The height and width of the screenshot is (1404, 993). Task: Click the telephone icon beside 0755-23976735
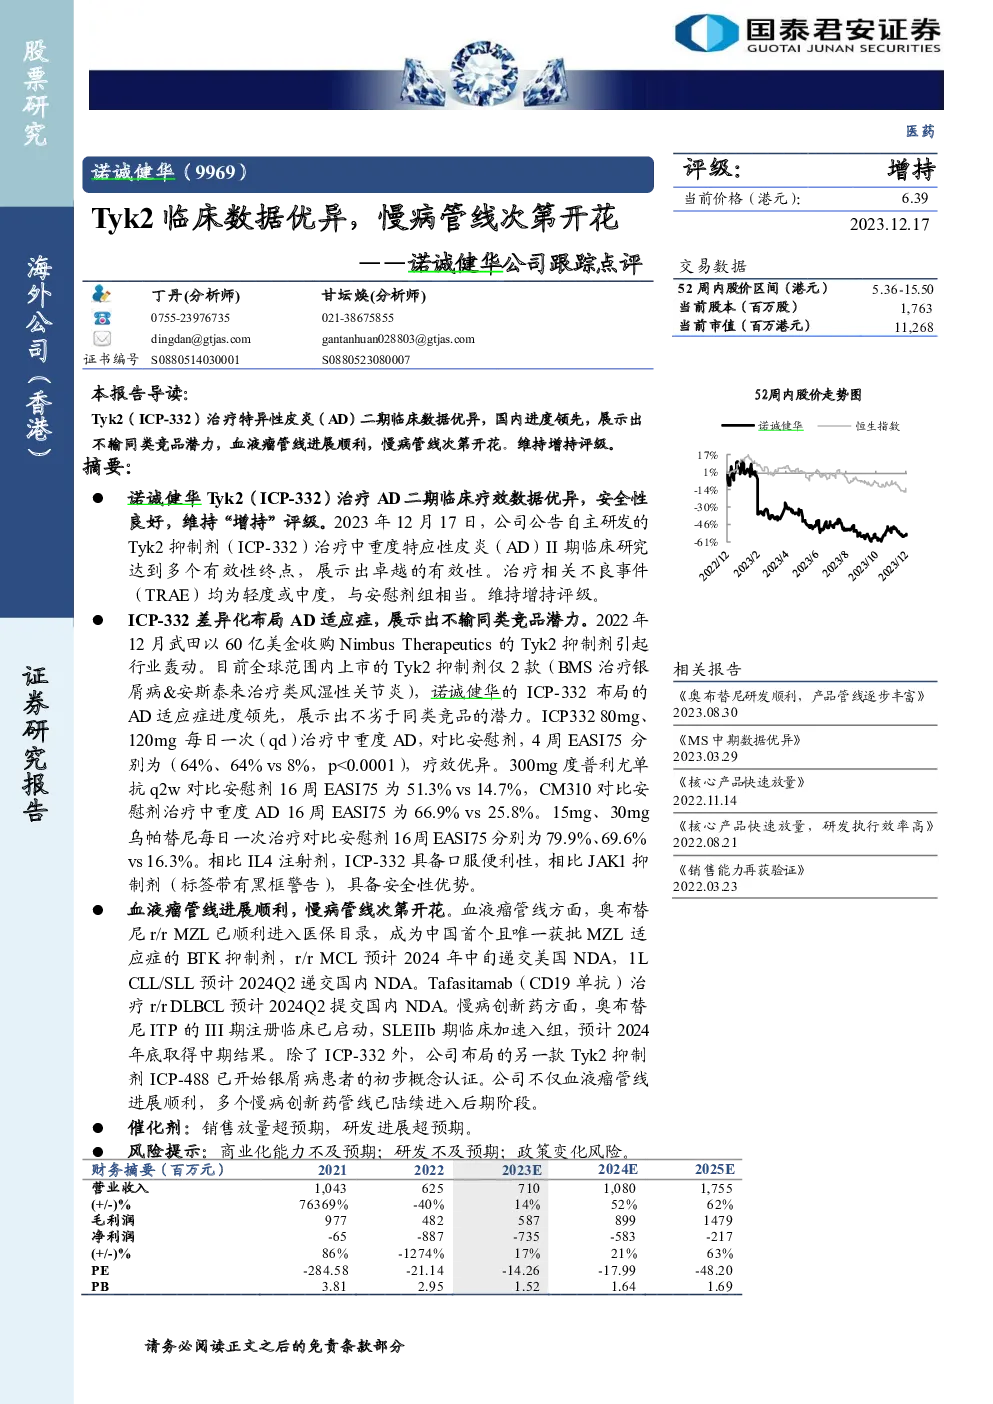tap(101, 317)
